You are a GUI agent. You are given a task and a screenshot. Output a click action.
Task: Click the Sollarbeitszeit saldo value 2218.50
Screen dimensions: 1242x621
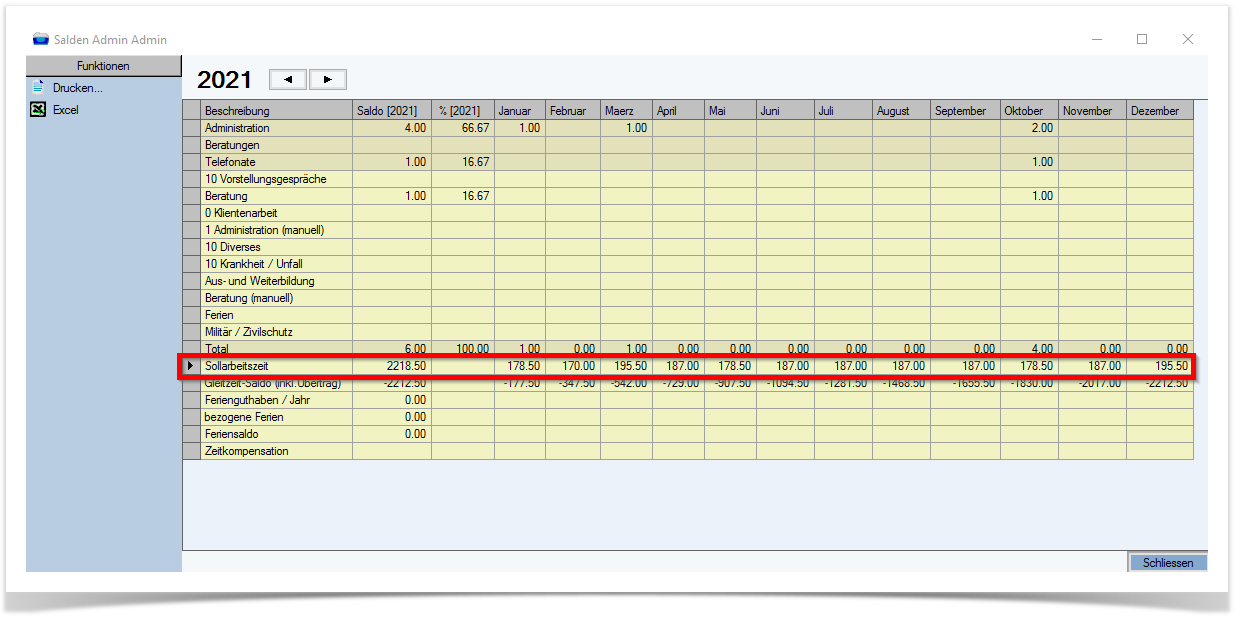click(406, 366)
